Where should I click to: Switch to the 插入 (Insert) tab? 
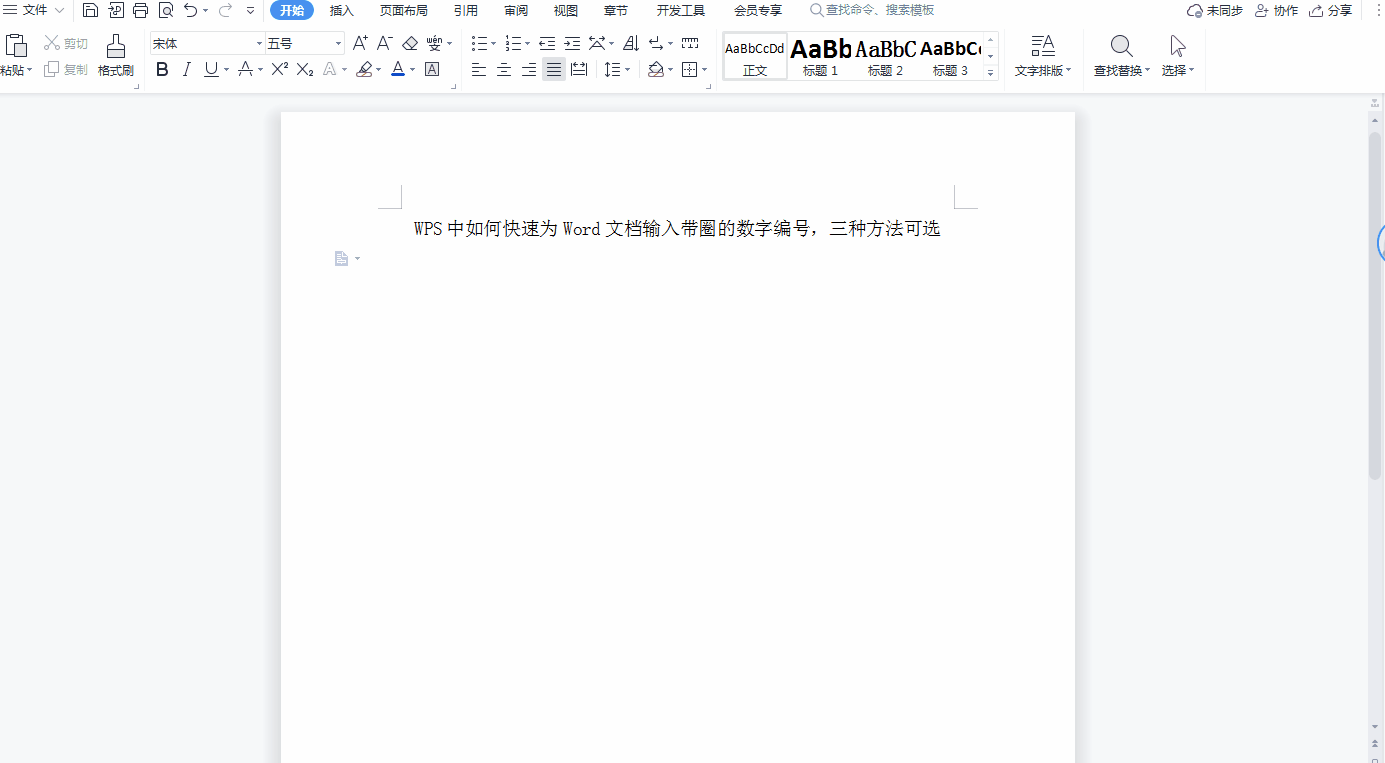coord(342,11)
